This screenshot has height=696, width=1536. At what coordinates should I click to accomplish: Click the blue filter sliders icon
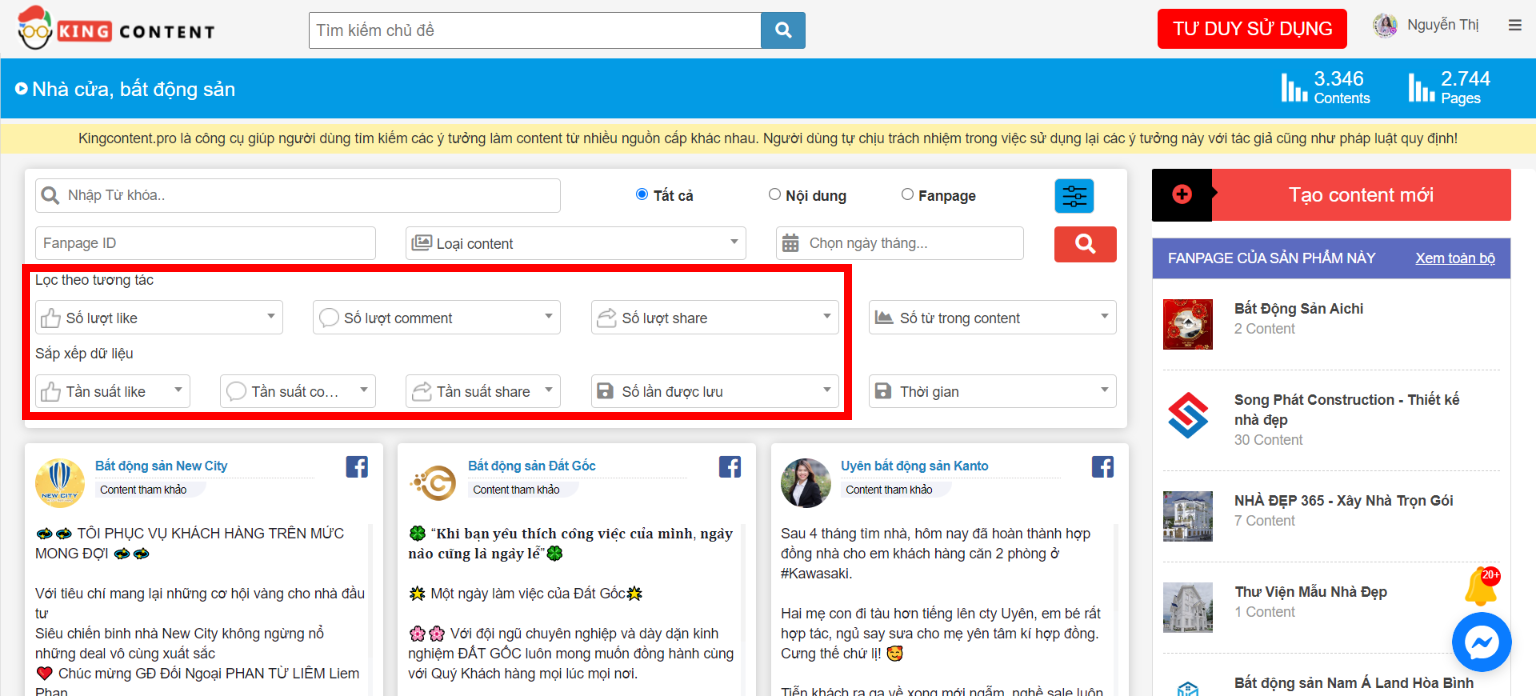click(1074, 196)
